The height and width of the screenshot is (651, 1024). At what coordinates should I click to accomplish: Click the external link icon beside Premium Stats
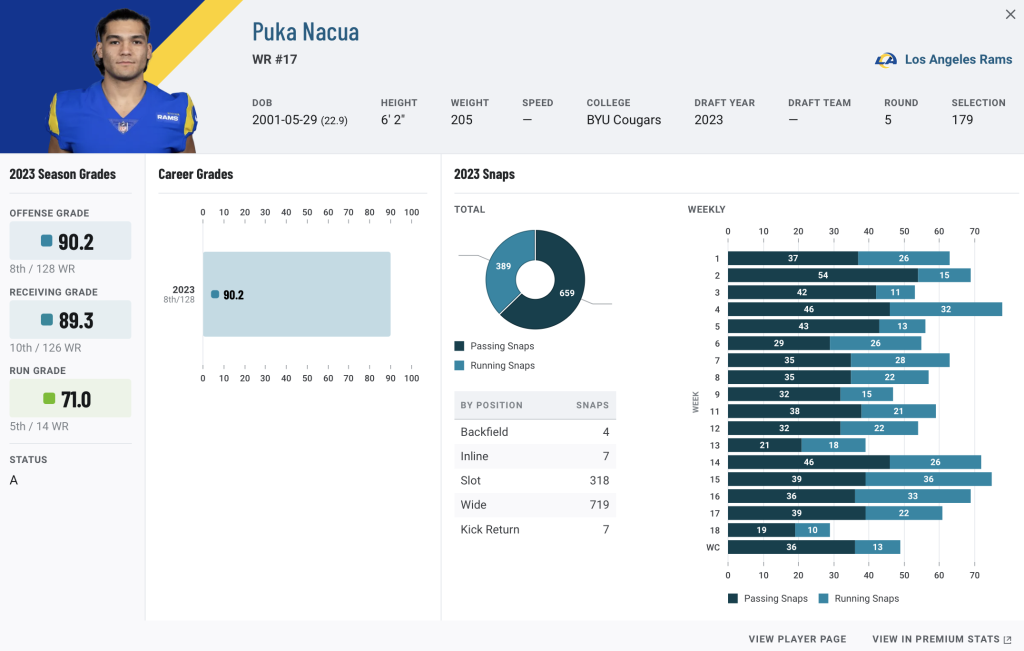coord(1008,639)
